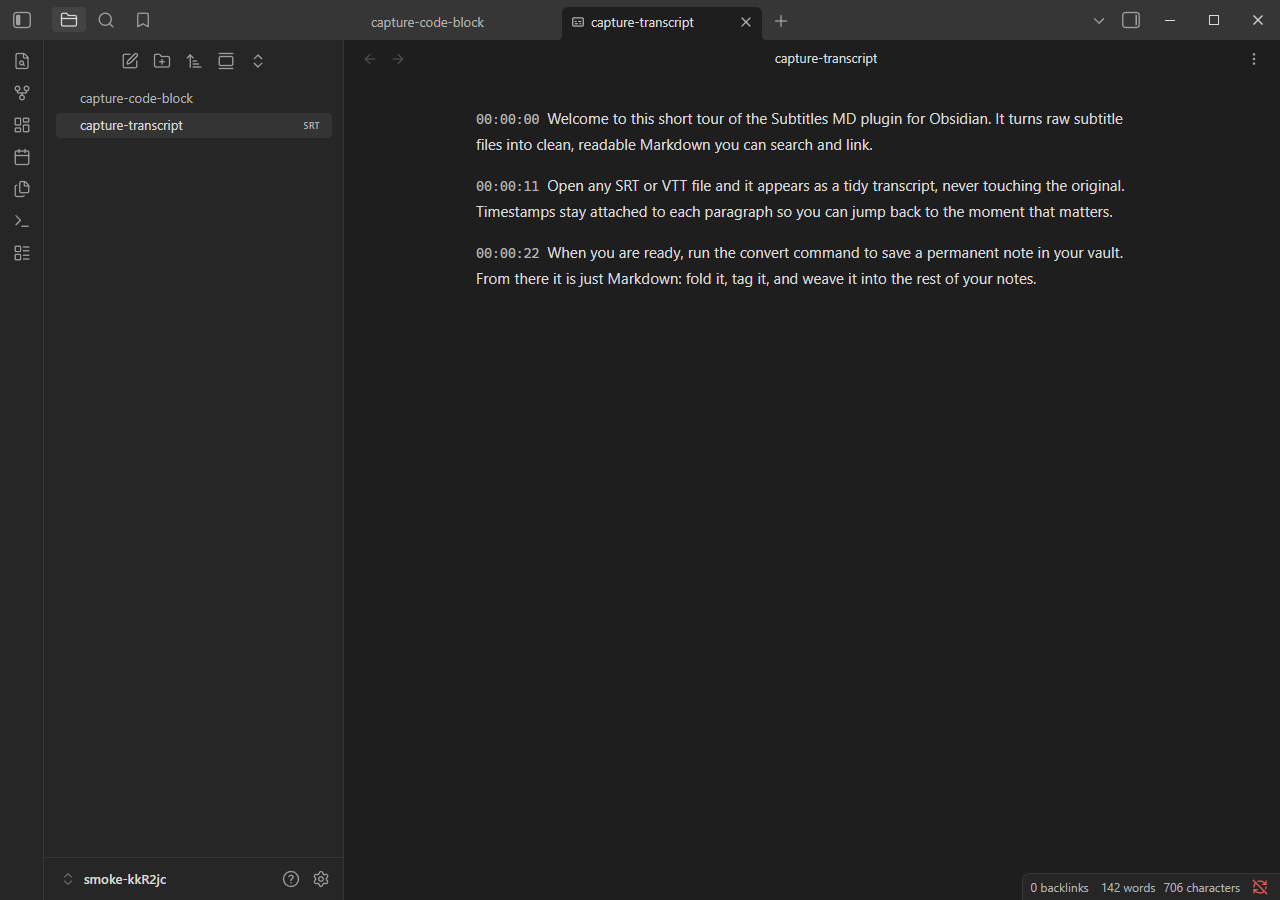Create a new folder
This screenshot has width=1280, height=900.
[x=162, y=61]
